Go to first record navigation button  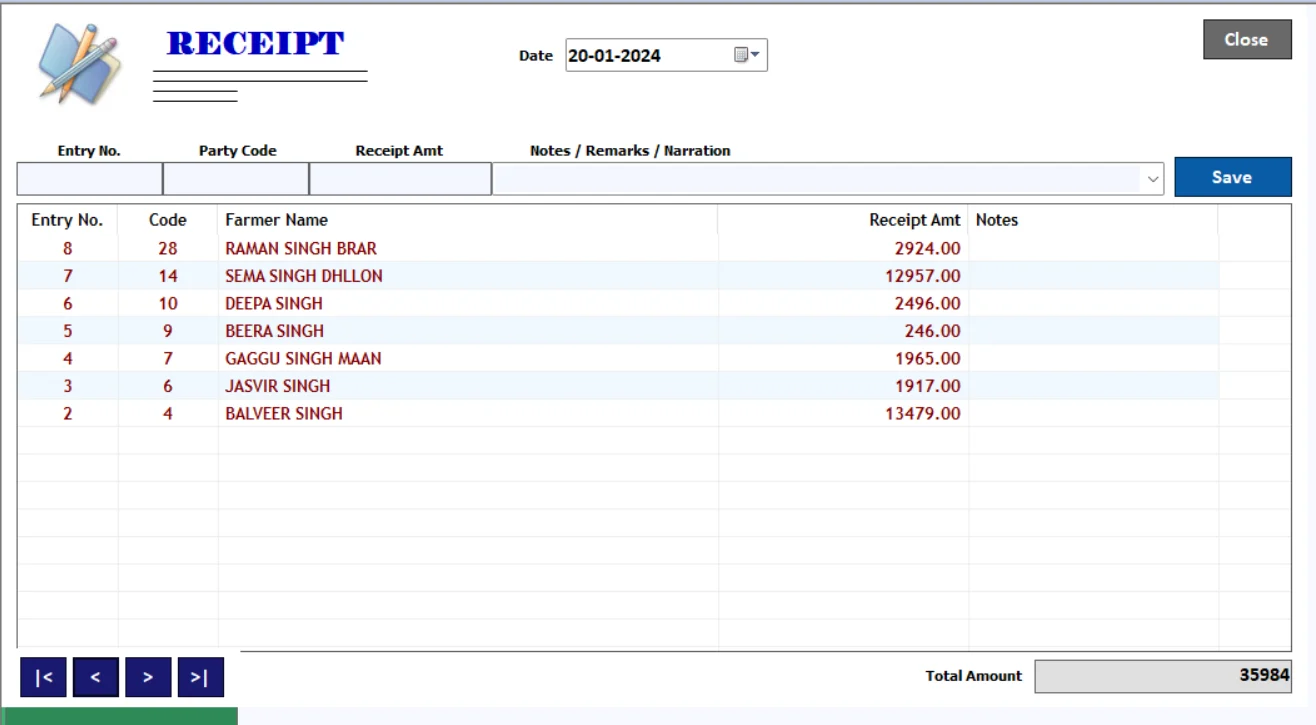click(43, 677)
